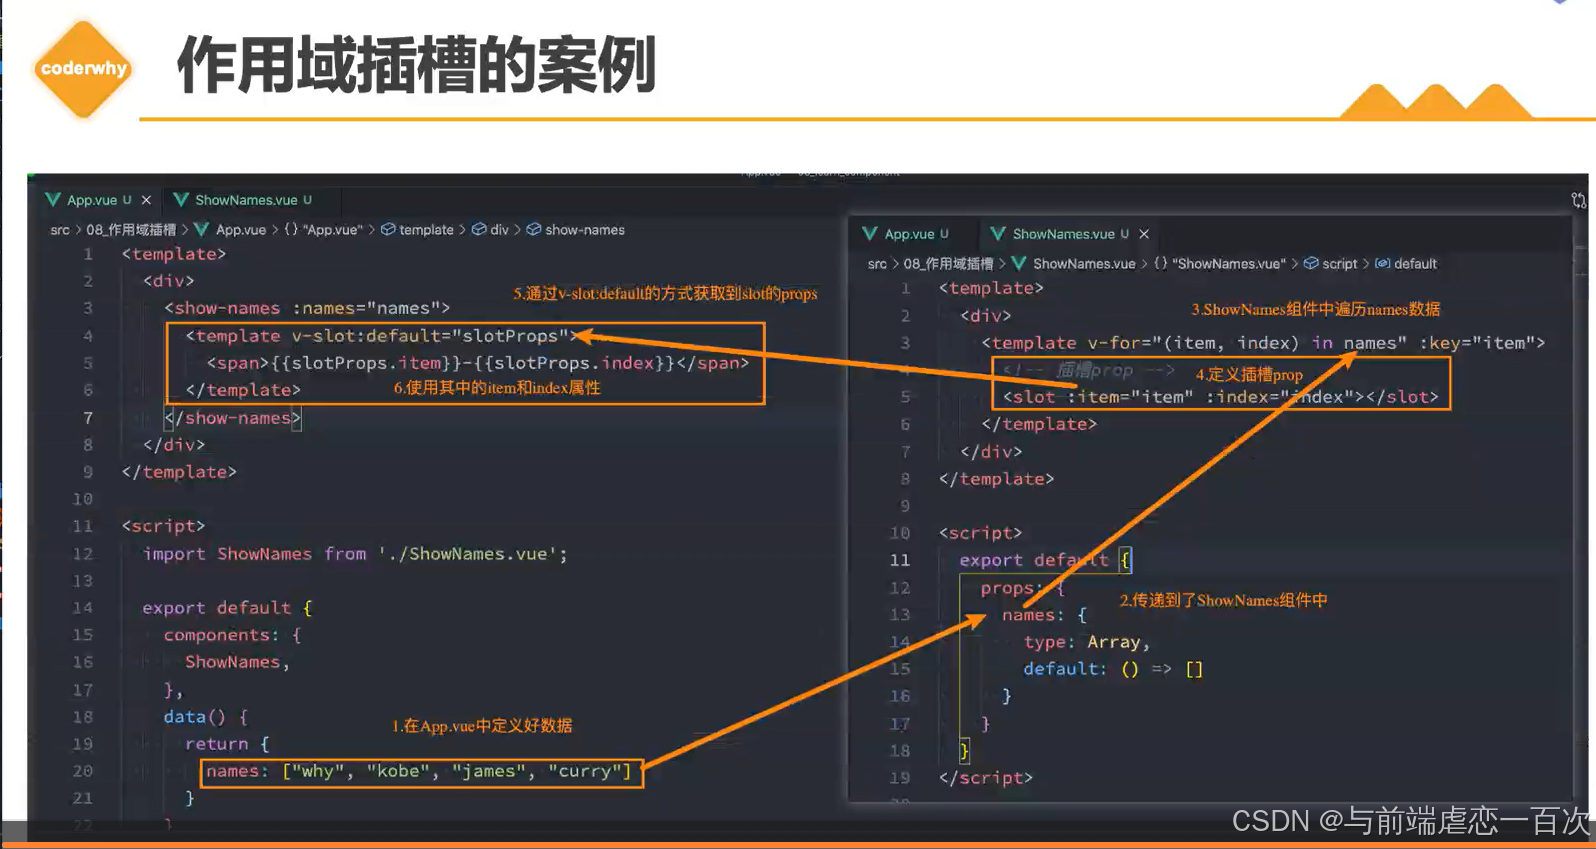Click Vue icon in right breadcrumb path
This screenshot has width=1596, height=849.
[x=1019, y=264]
